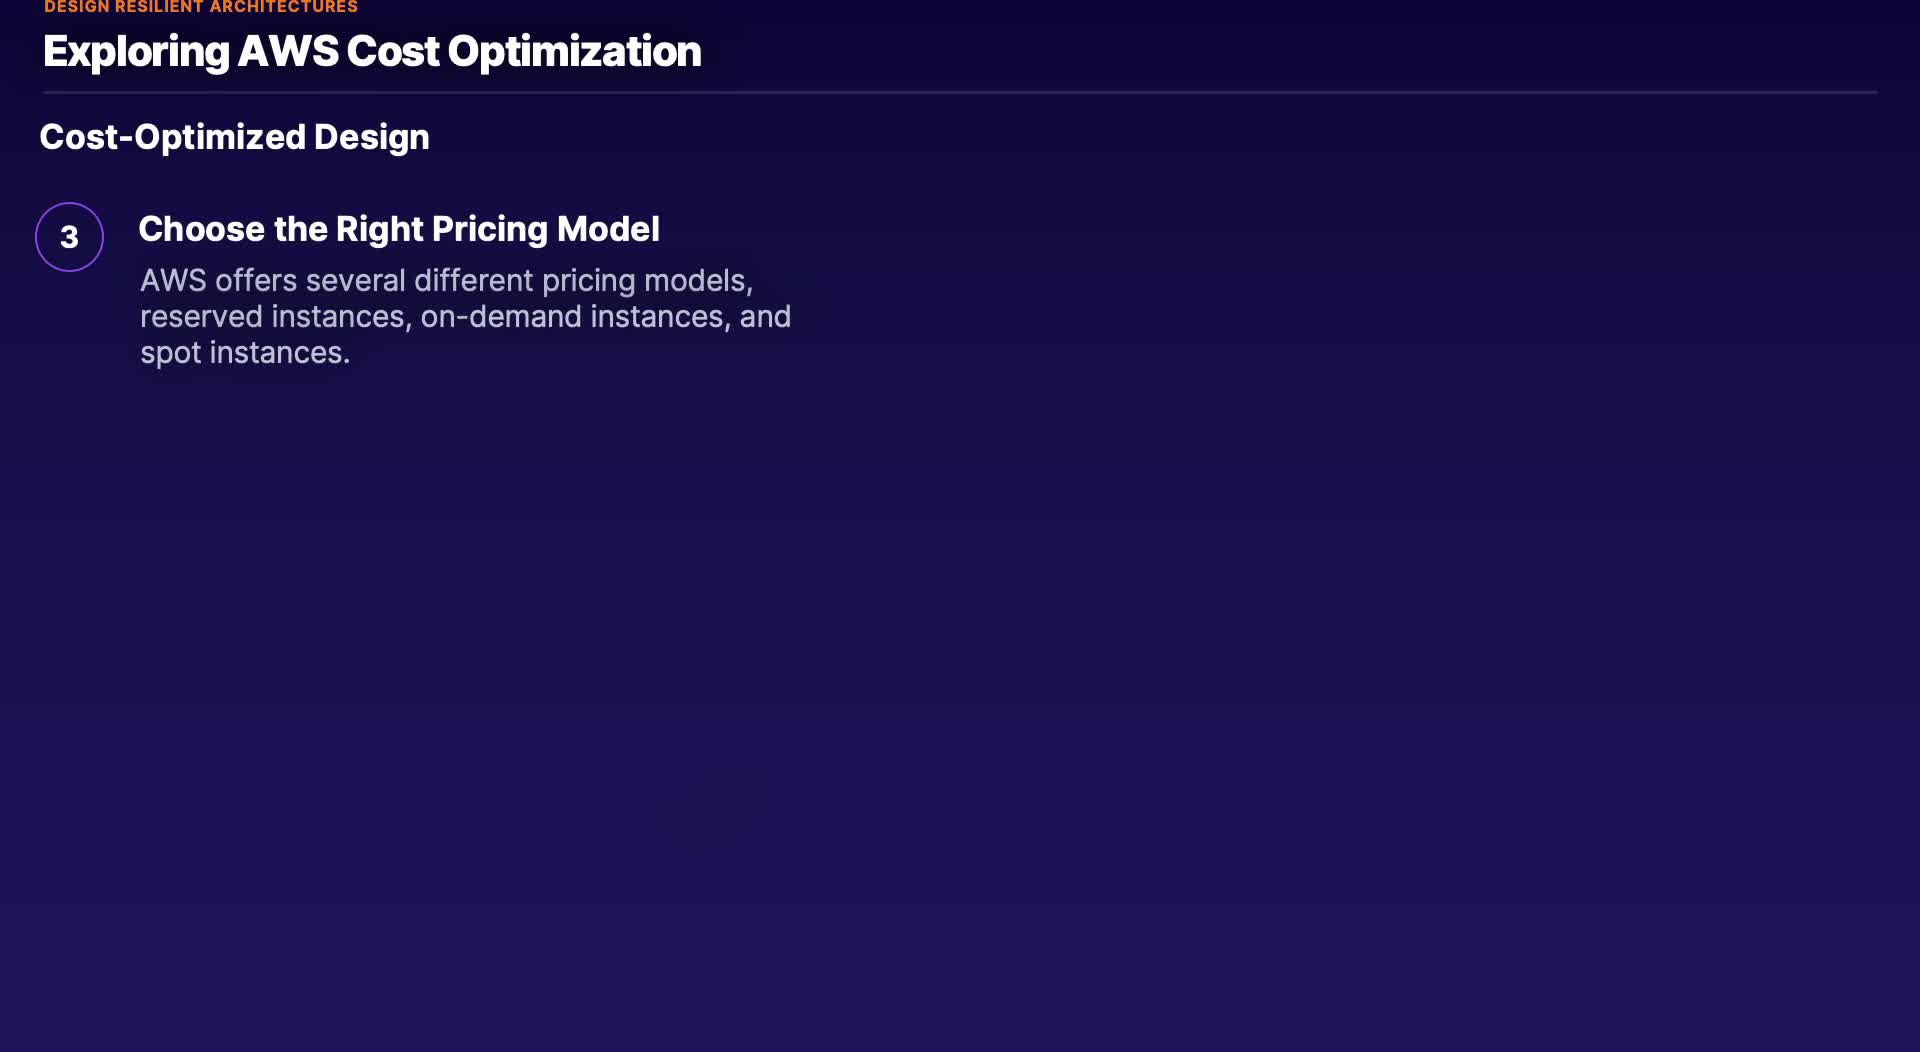The image size is (1920, 1052).
Task: Click the phrase "reserved instances" in the description
Action: click(x=272, y=317)
